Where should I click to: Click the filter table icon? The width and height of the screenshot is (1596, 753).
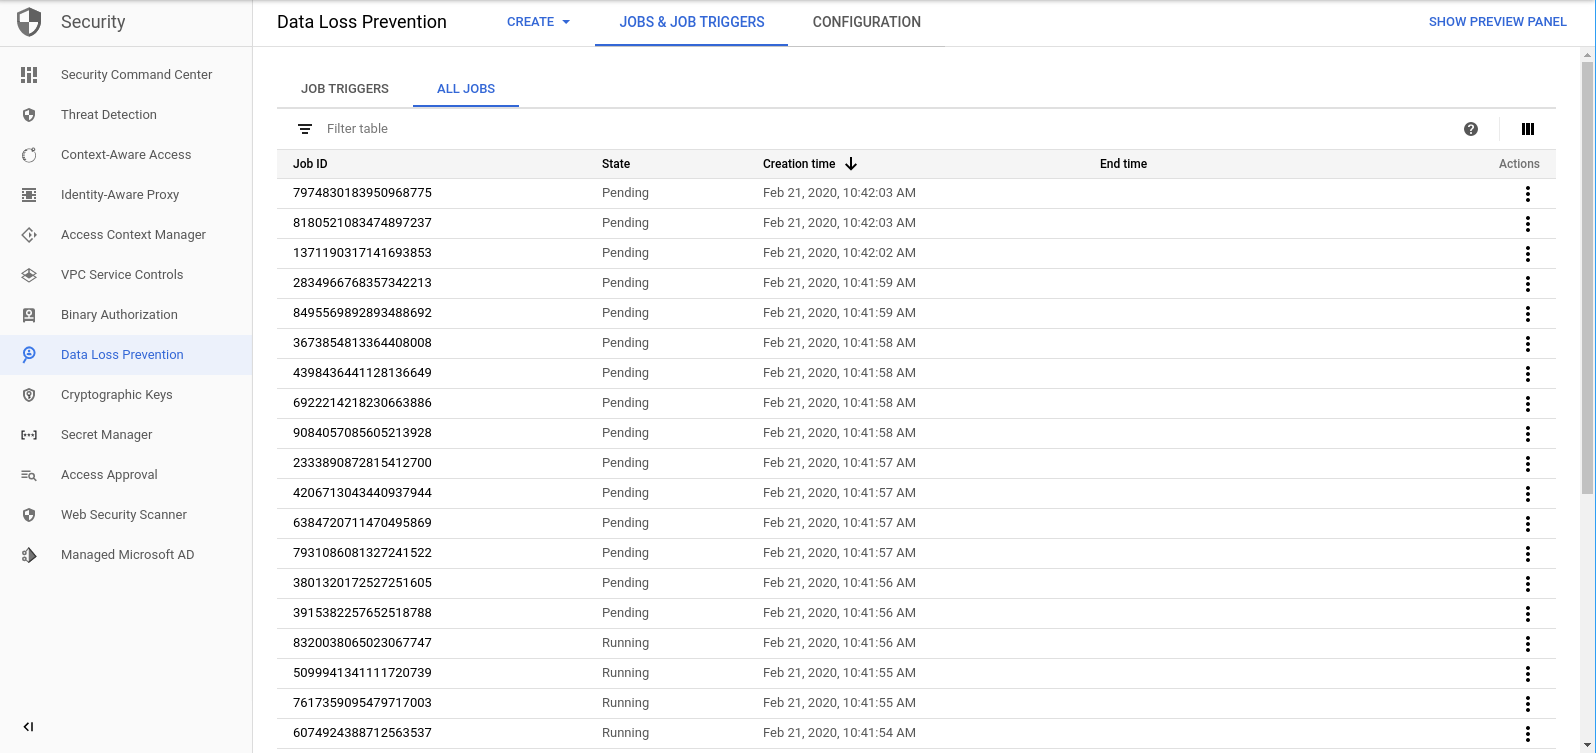tap(305, 129)
